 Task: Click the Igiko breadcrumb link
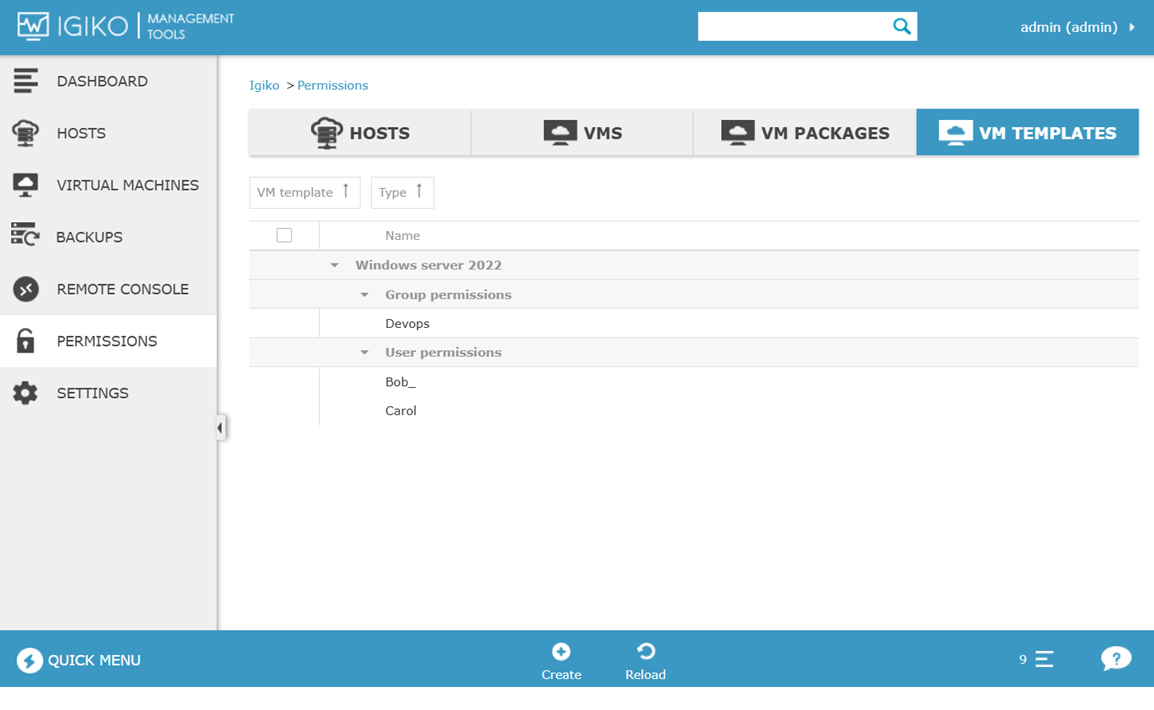click(264, 85)
